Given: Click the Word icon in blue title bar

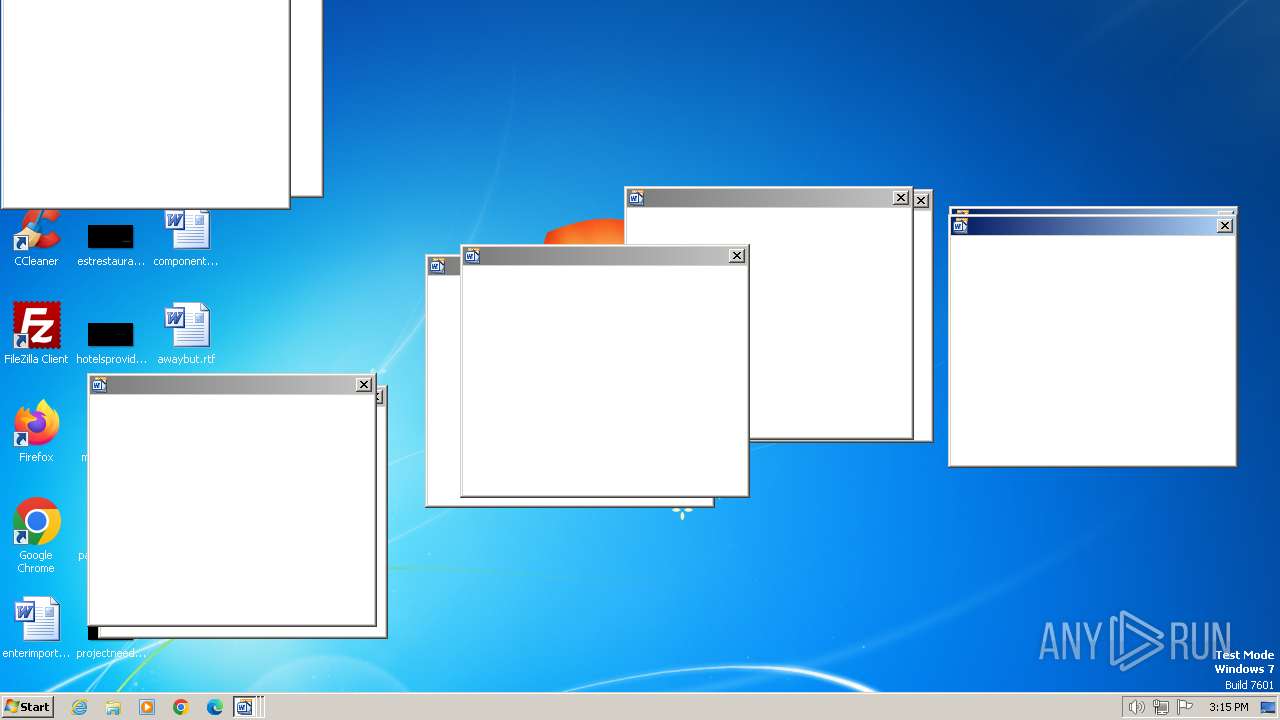Looking at the screenshot, I should [960, 226].
